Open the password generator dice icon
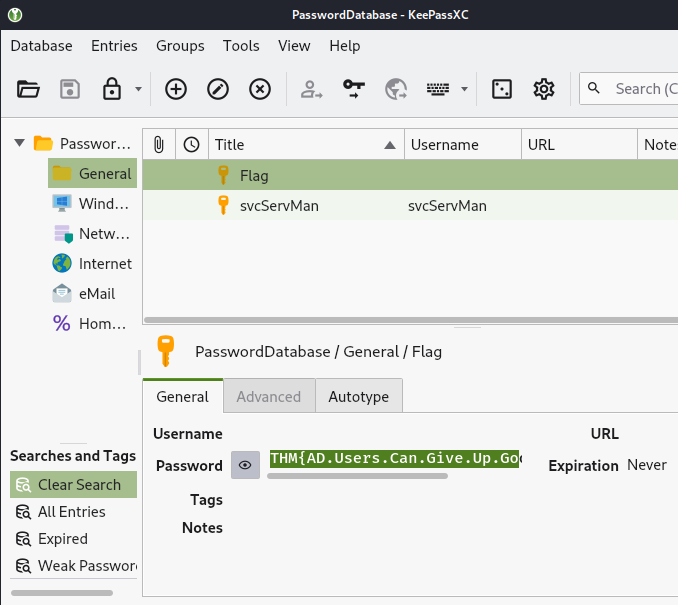678x605 pixels. pos(502,90)
